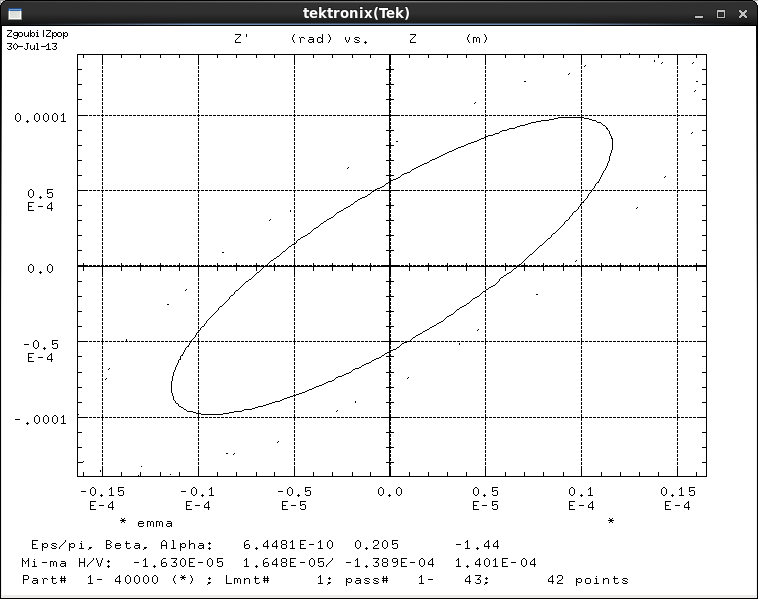The image size is (758, 599).
Task: Click the x-axis label -0.15 E-4
Action: pyautogui.click(x=102, y=499)
